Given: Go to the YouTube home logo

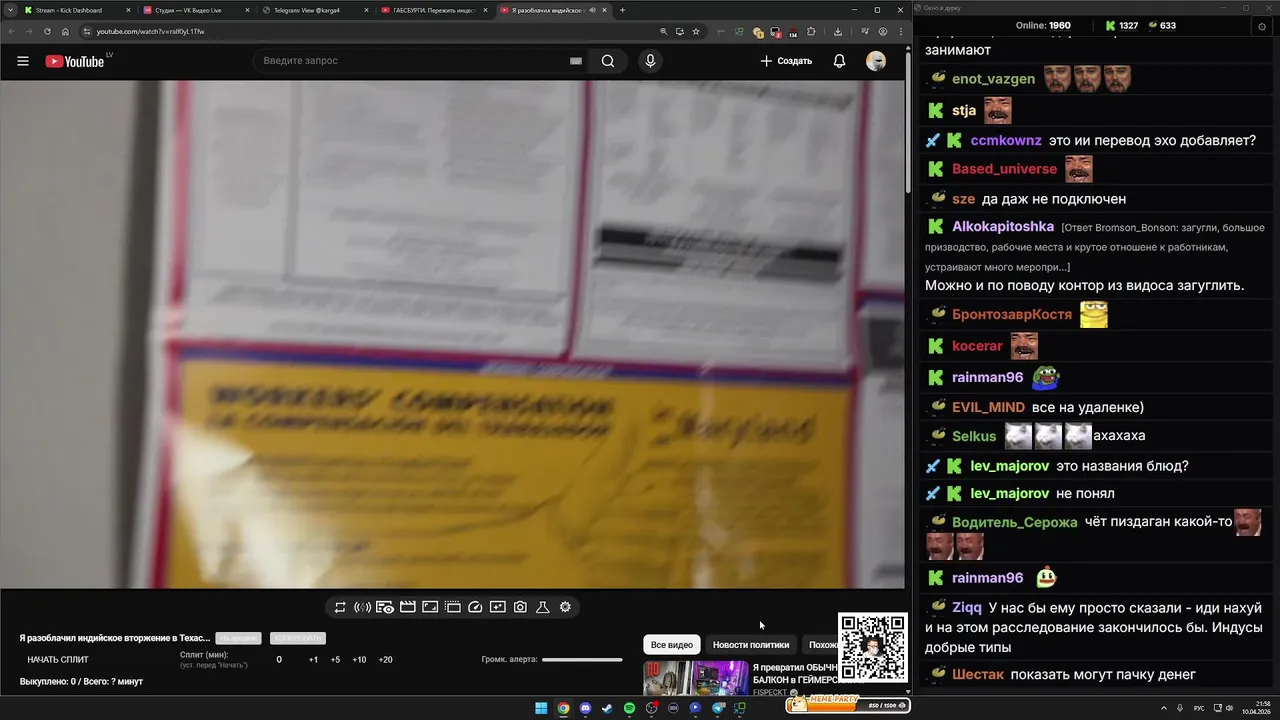Looking at the screenshot, I should tap(75, 61).
